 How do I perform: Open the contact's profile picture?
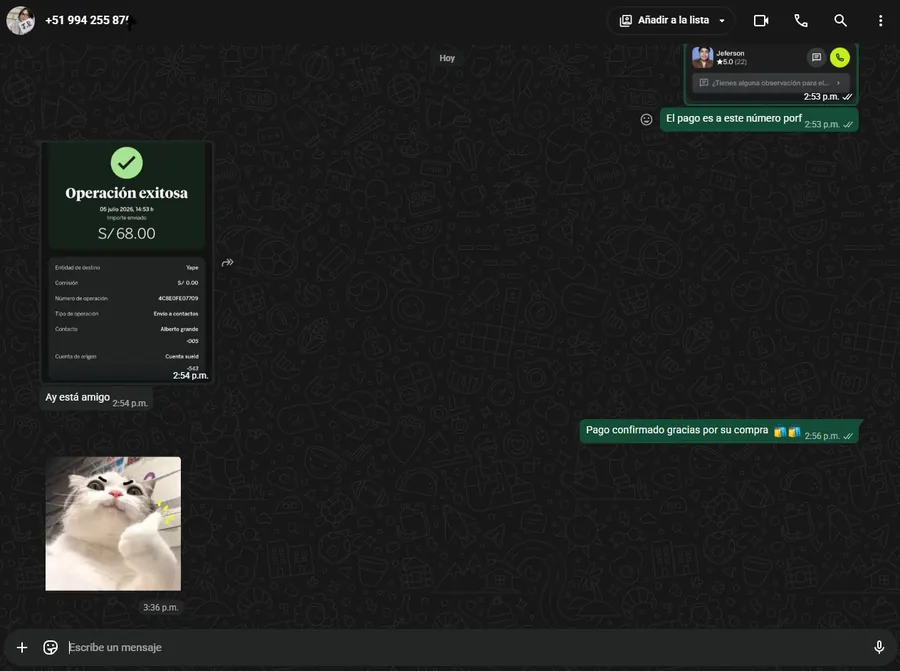pos(20,21)
